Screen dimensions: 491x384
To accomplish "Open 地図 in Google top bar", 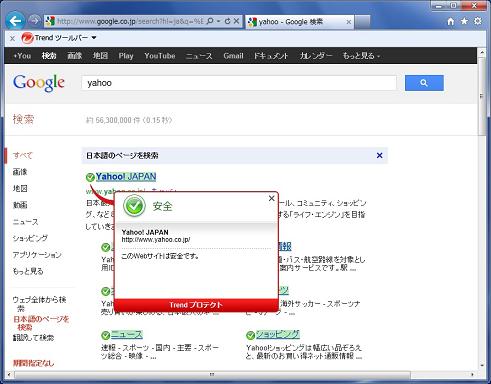I will click(100, 56).
